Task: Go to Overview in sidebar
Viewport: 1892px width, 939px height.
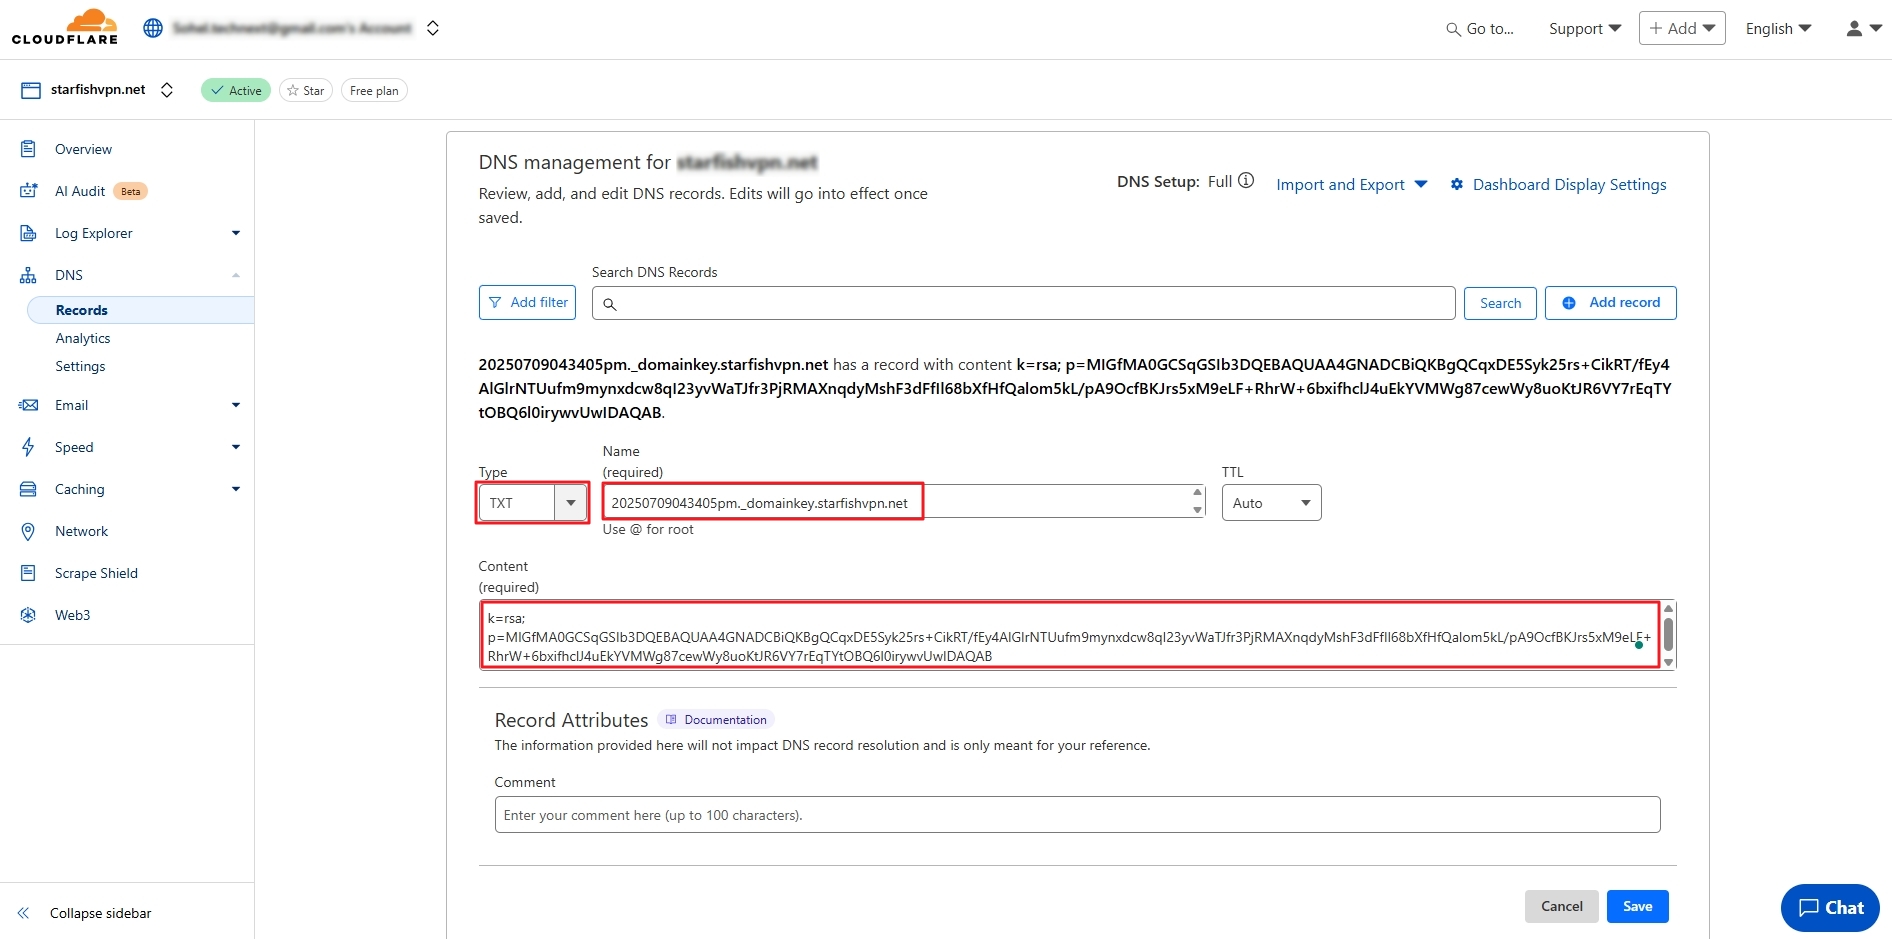Action: click(83, 149)
